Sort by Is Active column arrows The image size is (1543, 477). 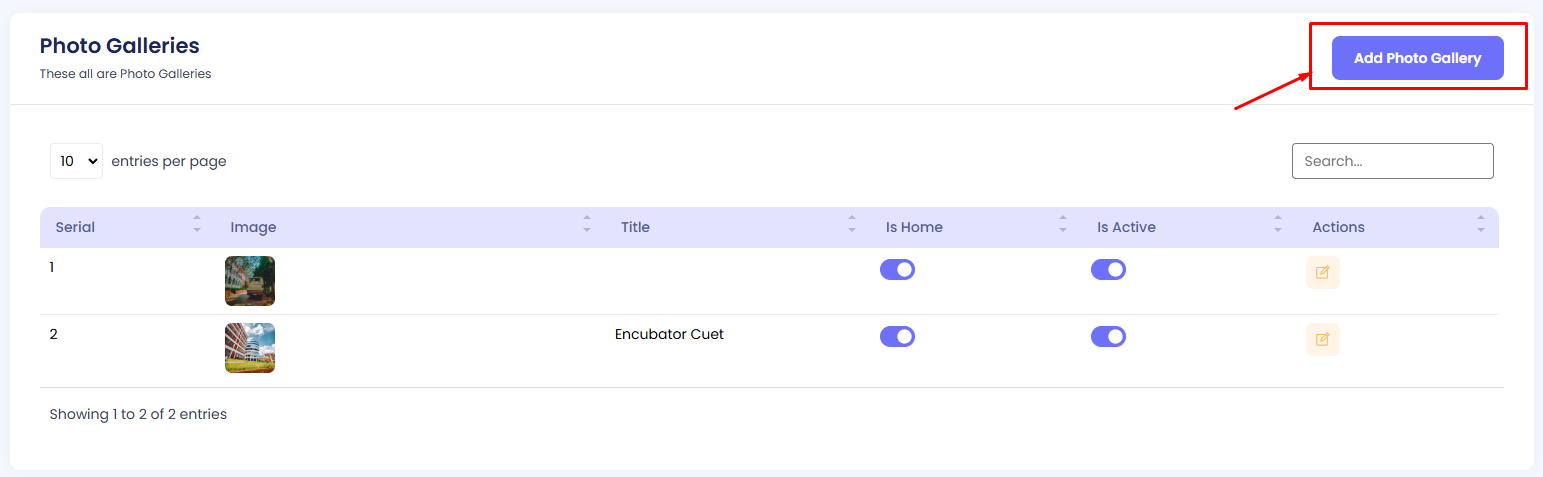1278,225
